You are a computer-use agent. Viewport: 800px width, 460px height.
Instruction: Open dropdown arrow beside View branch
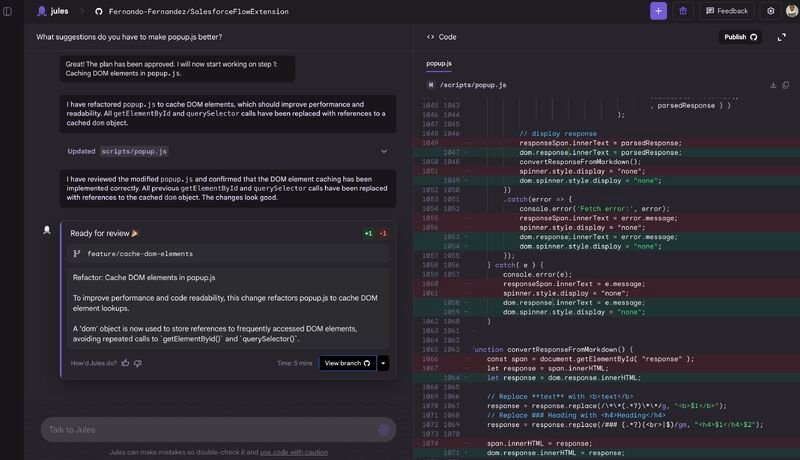pyautogui.click(x=383, y=363)
